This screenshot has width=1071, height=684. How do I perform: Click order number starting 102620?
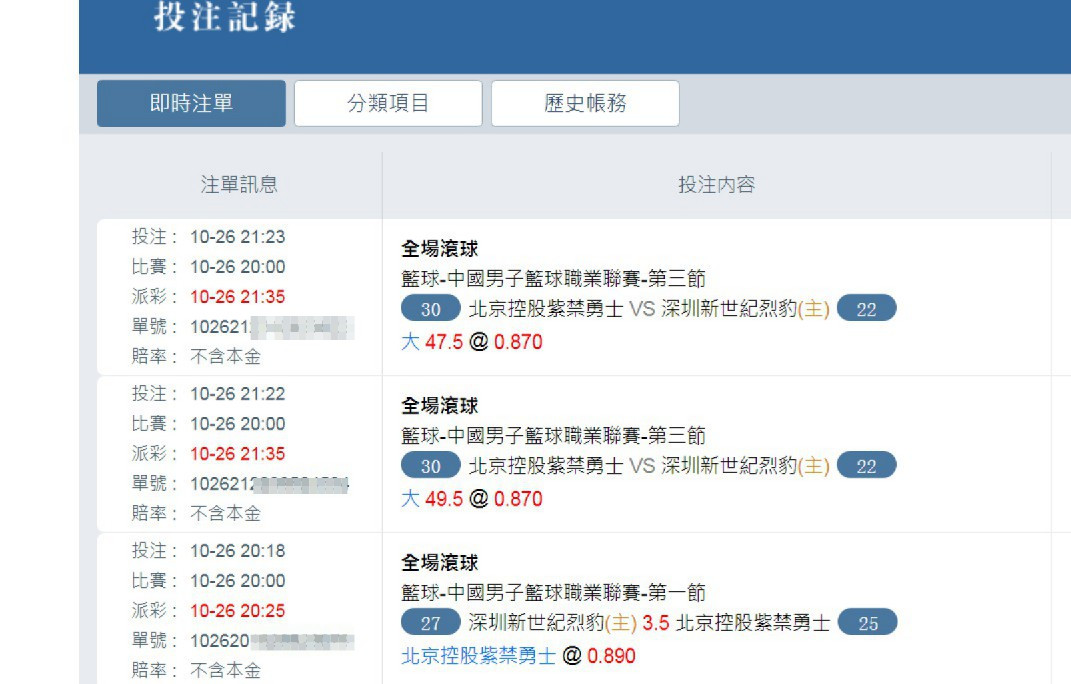click(272, 641)
